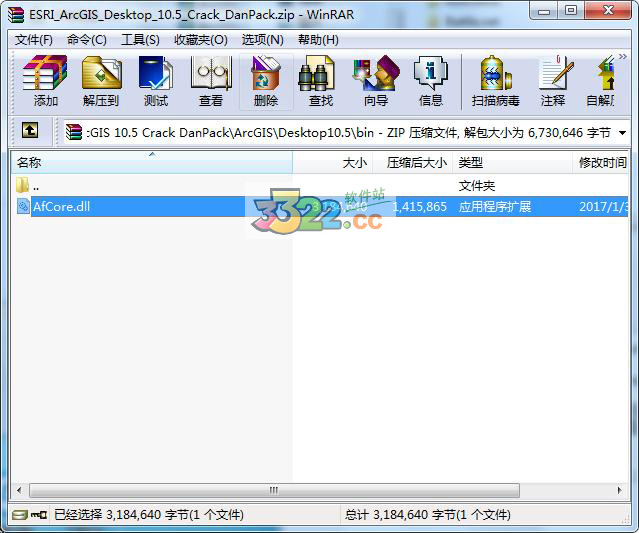The width and height of the screenshot is (639, 533).
Task: Maximize the WinRAR window
Action: coord(571,11)
